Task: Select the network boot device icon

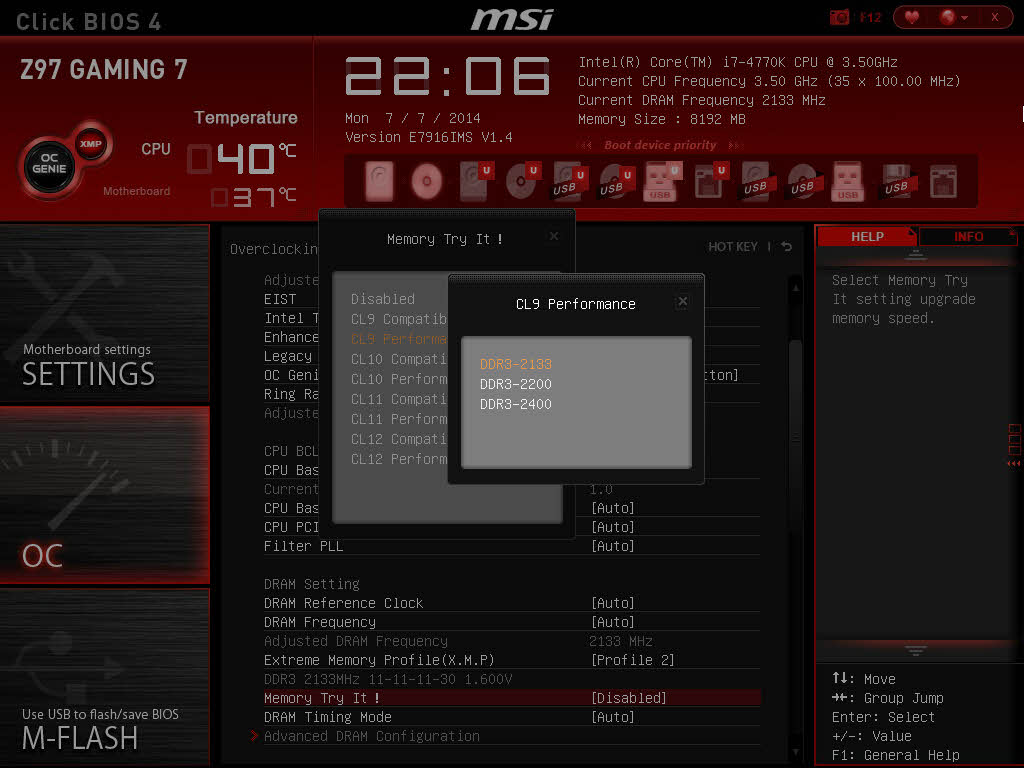Action: [x=943, y=181]
